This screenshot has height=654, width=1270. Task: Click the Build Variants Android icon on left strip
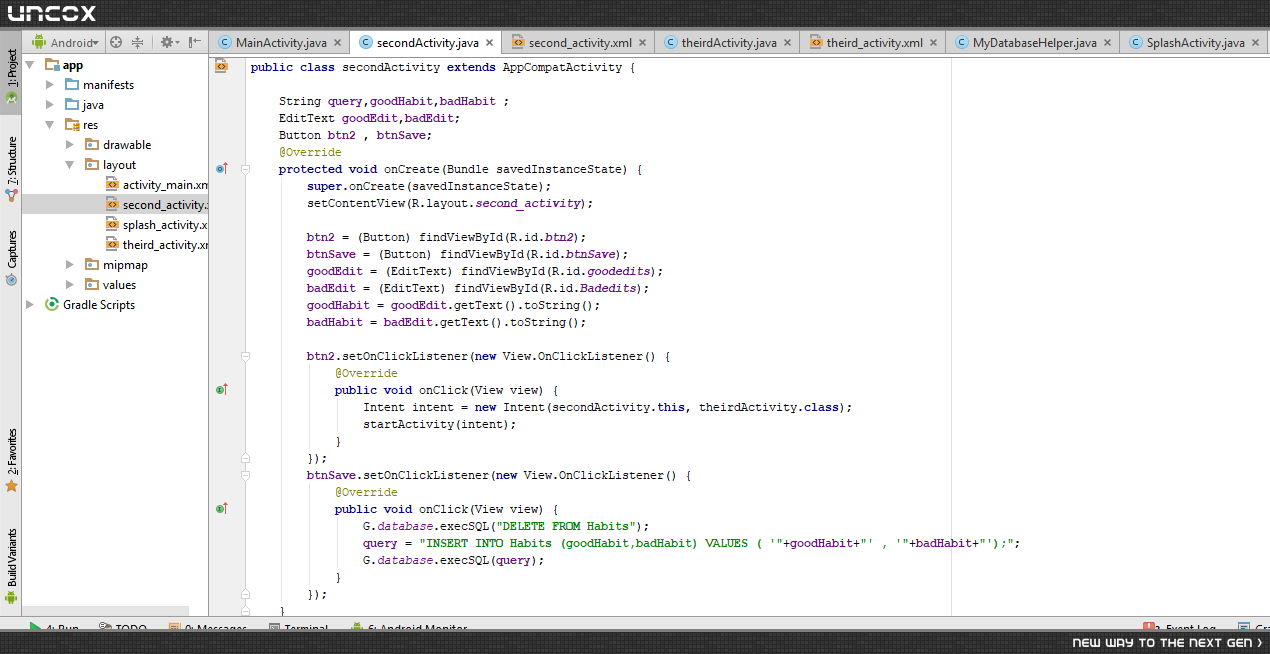click(x=11, y=597)
